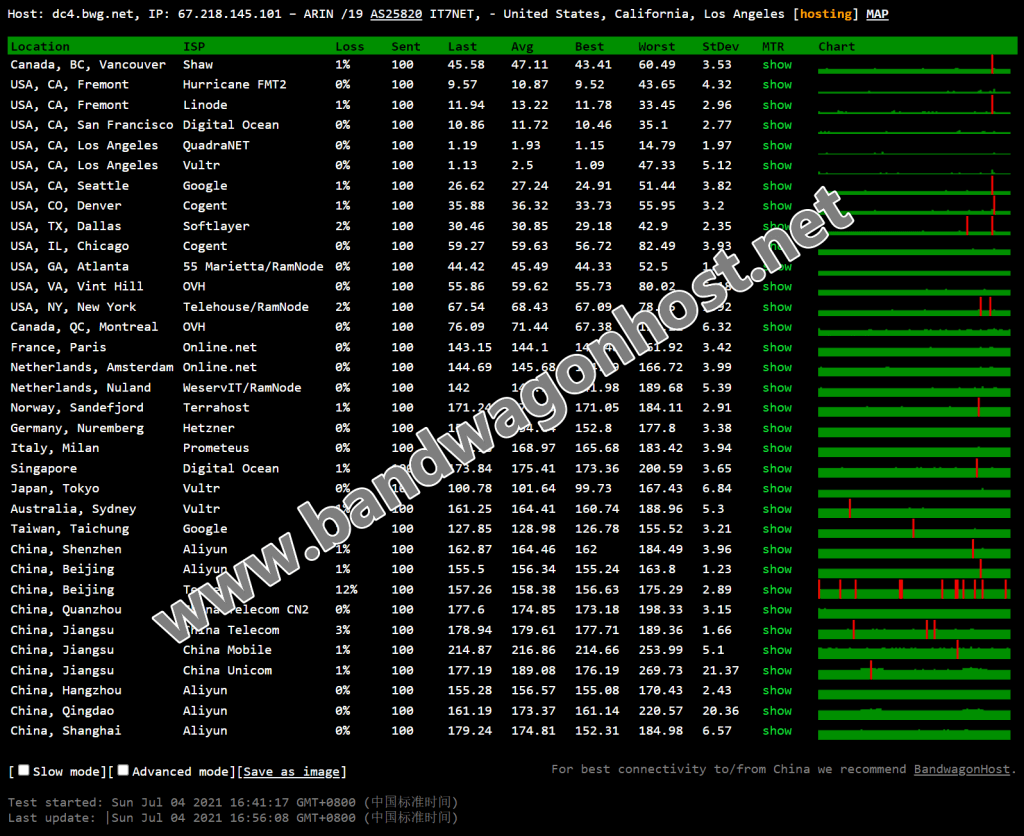Show MTR for New York Telehouse/RamNode row
The width and height of the screenshot is (1024, 836).
point(777,306)
